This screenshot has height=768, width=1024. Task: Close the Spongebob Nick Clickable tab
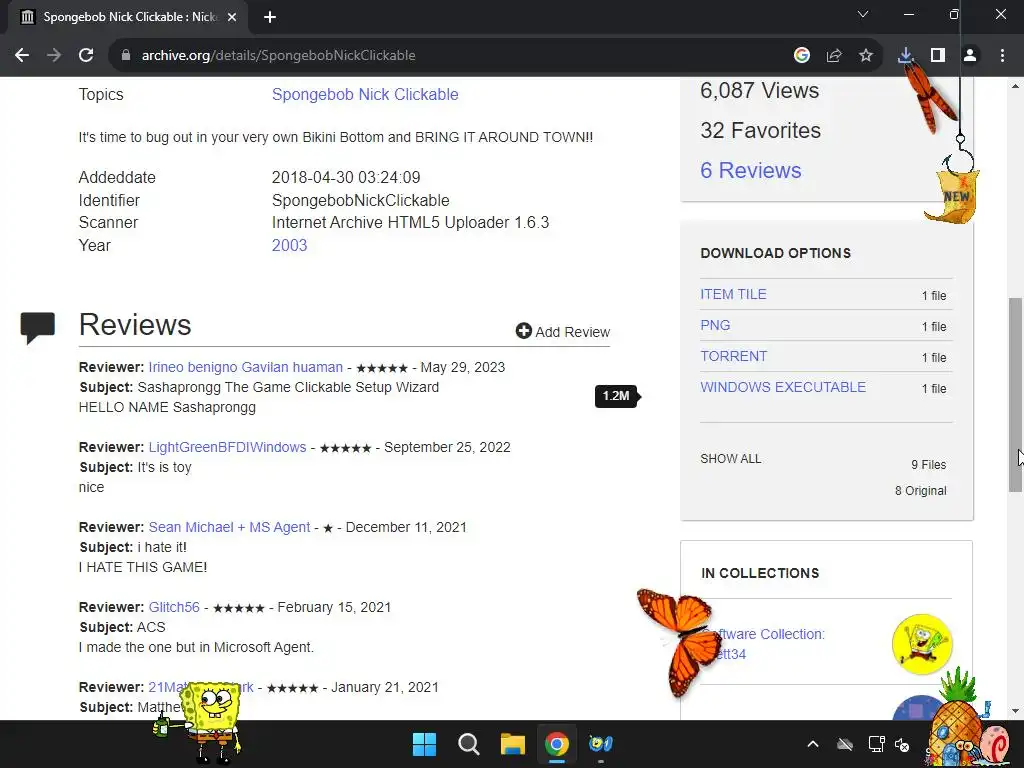[x=232, y=17]
